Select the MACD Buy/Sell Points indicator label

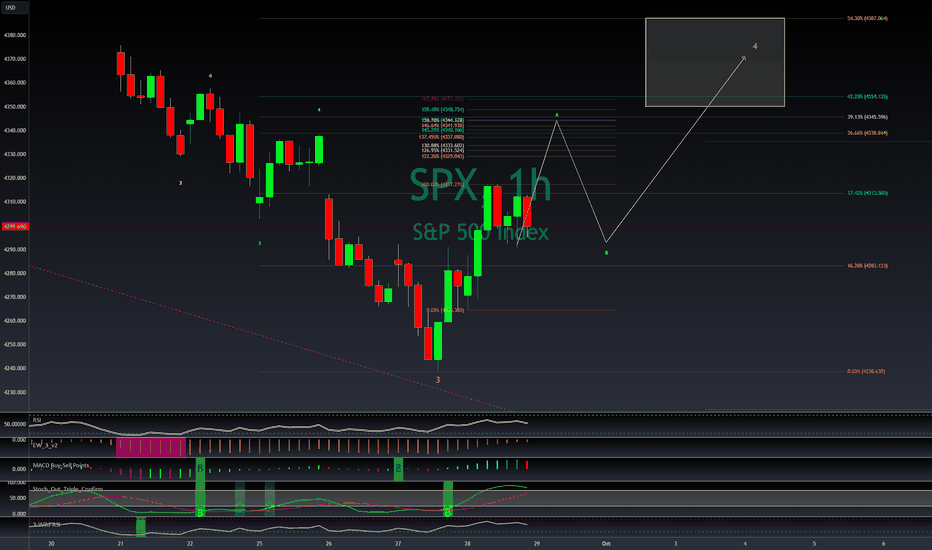61,465
